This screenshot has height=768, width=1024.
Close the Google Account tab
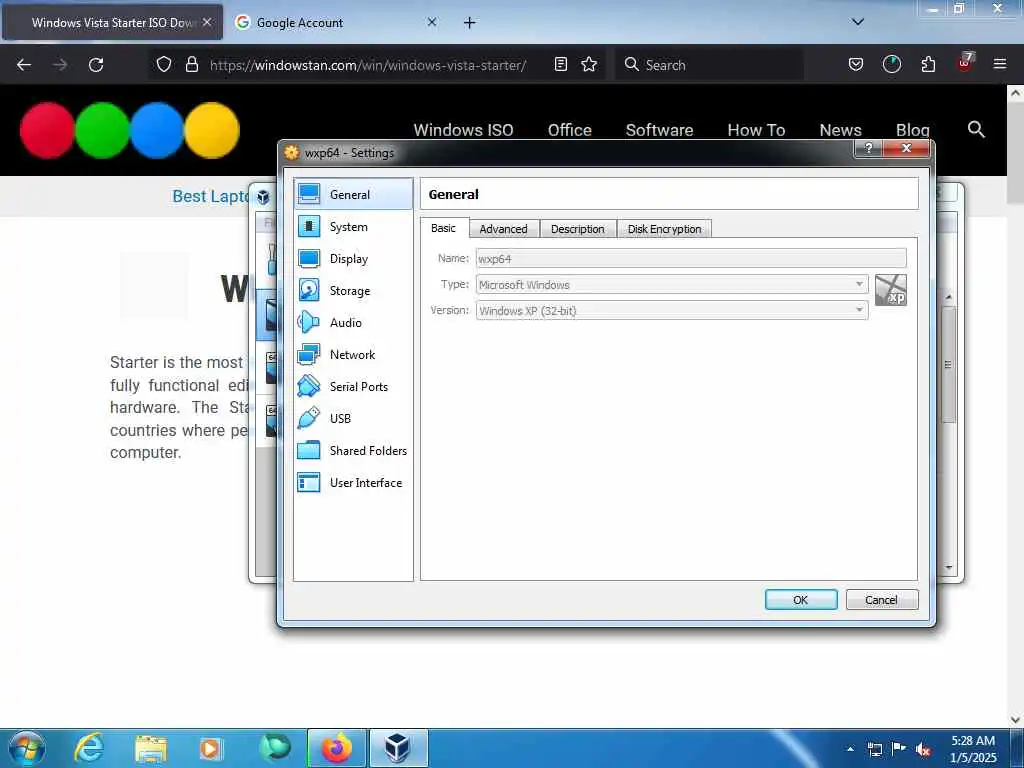pos(432,22)
